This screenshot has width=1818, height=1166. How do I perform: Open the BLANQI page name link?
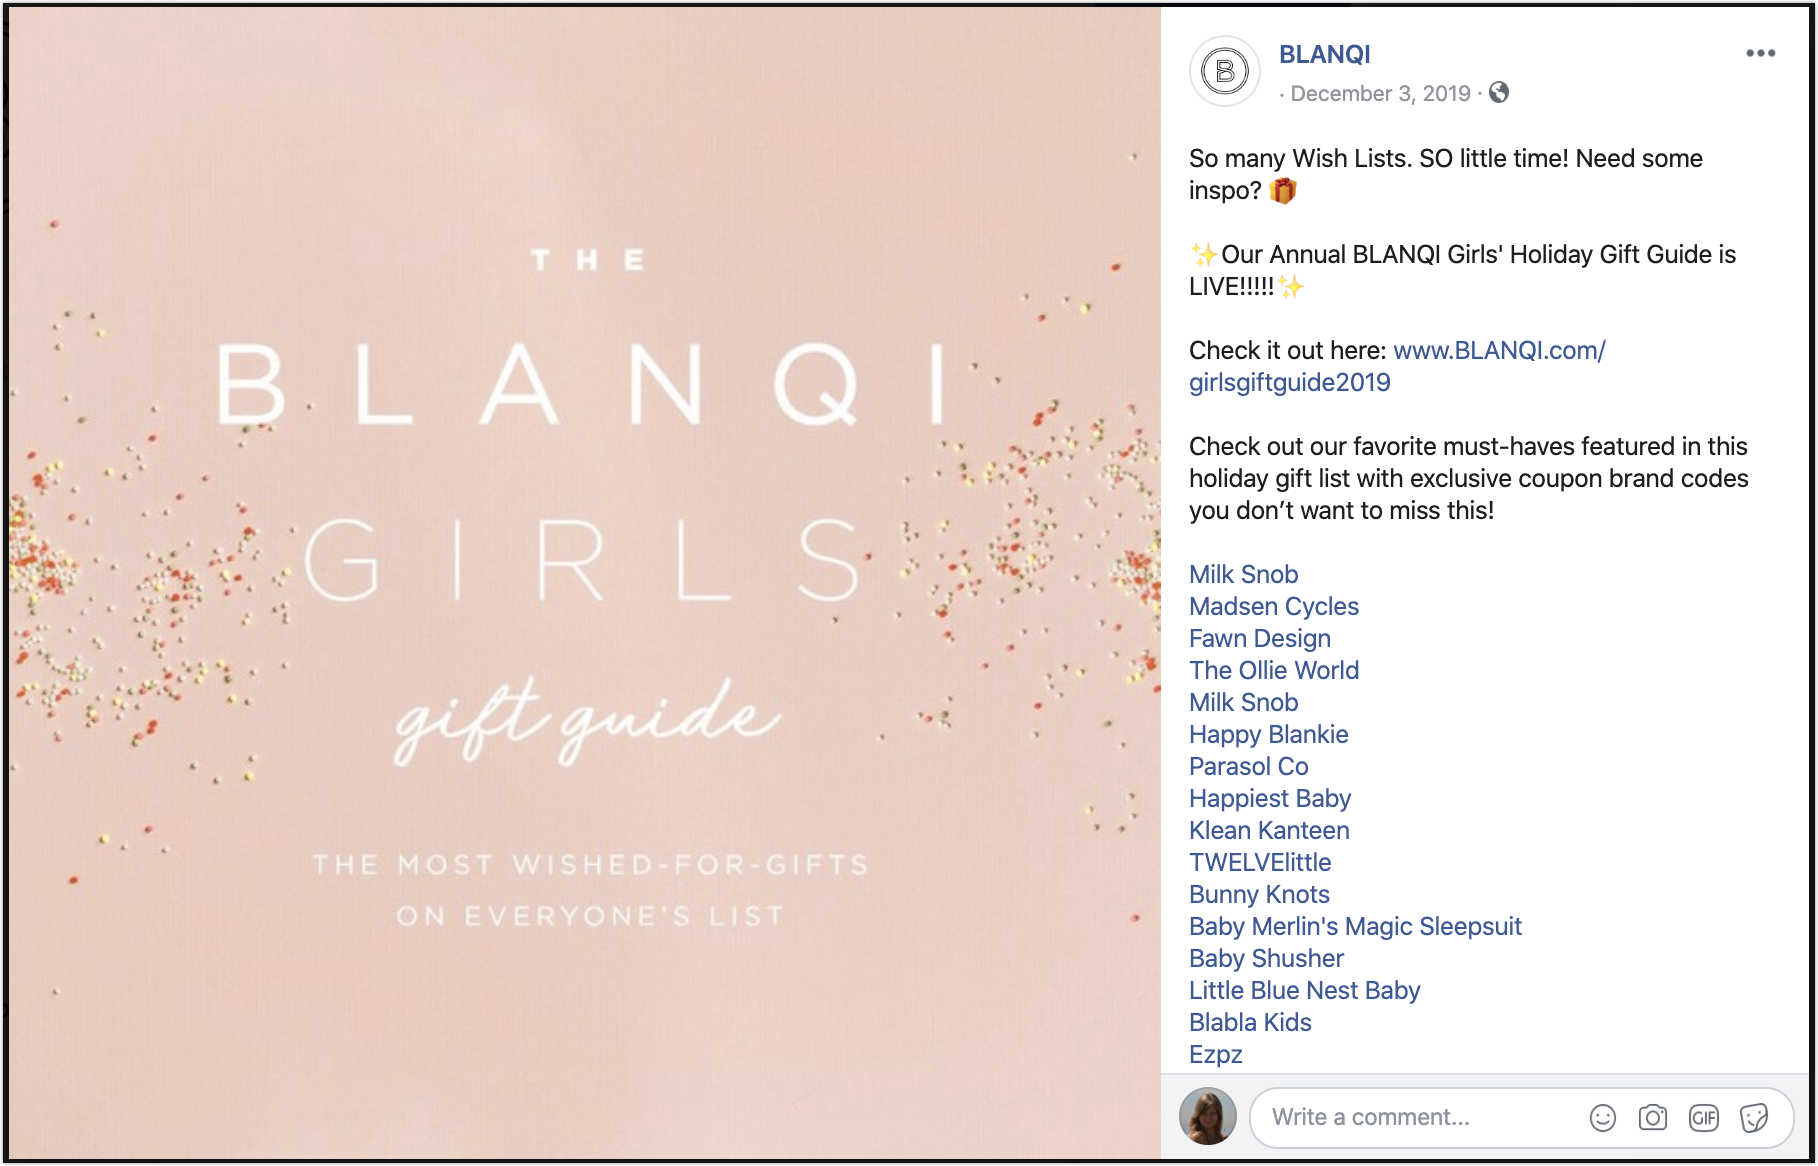click(1324, 55)
